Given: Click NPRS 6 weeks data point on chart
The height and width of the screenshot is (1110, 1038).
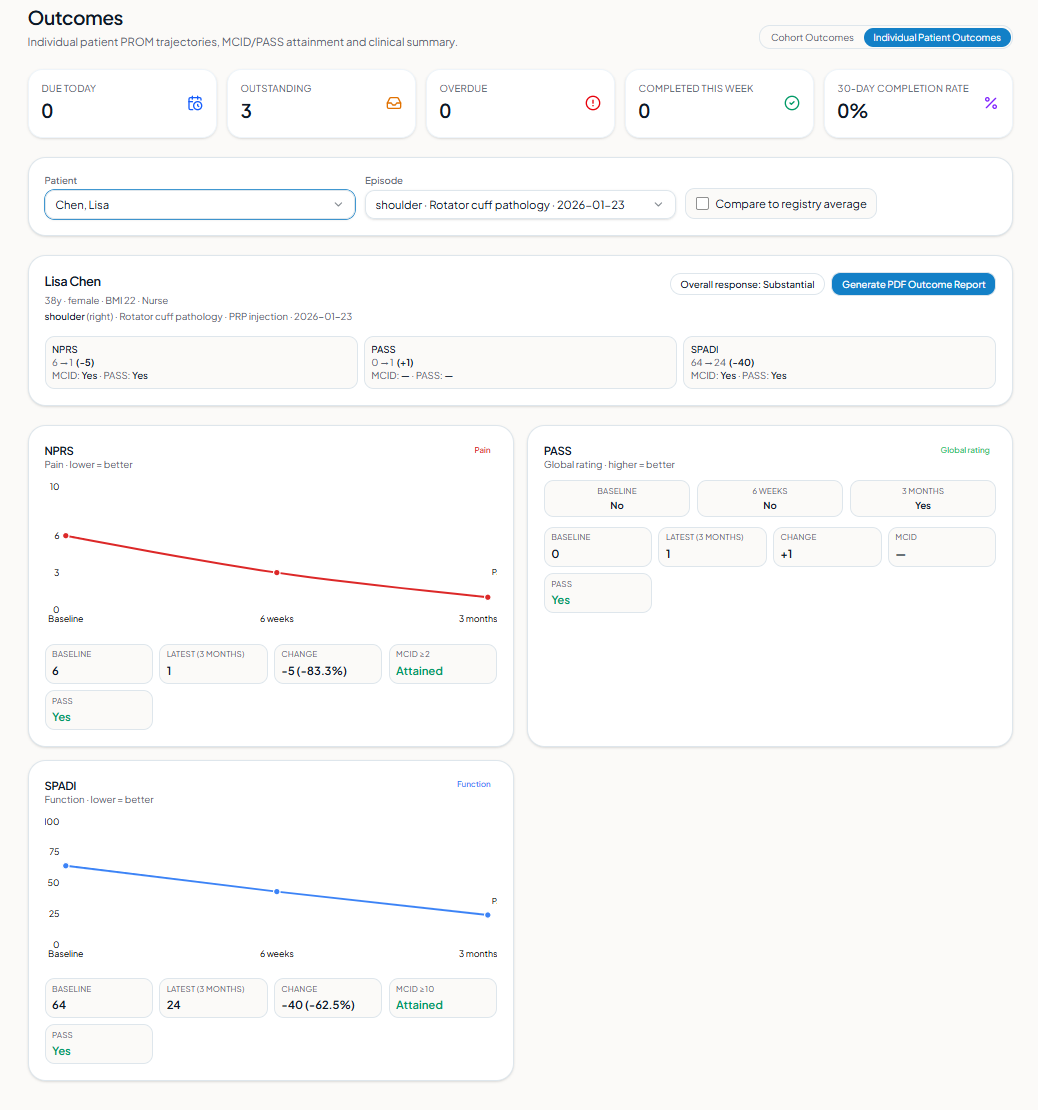Looking at the screenshot, I should tap(277, 573).
